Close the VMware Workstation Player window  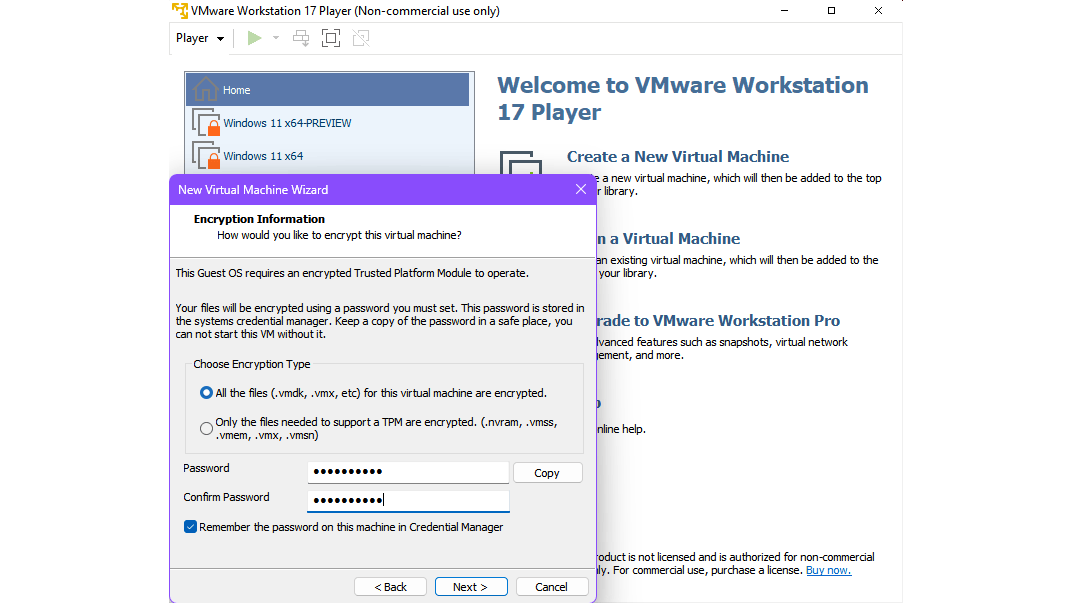(879, 10)
